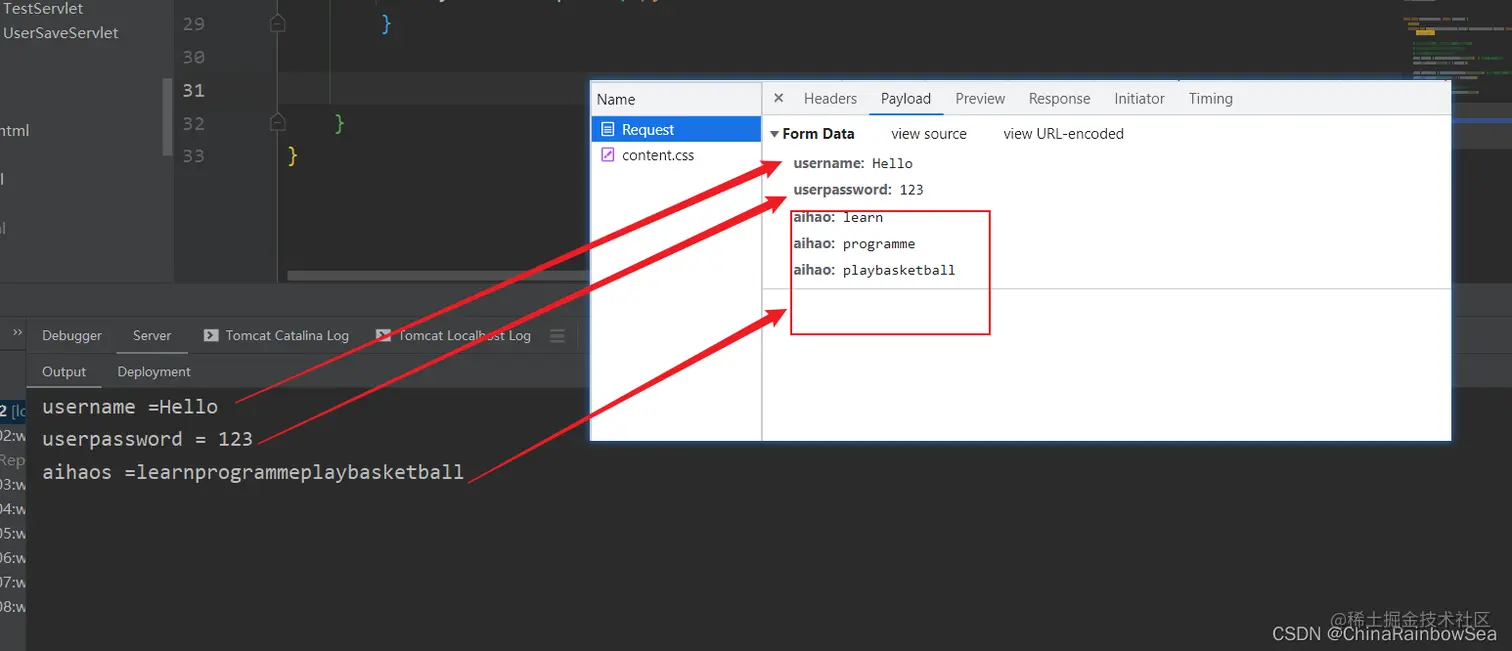The height and width of the screenshot is (651, 1512).
Task: Click the green closing brace on line 32
Action: (340, 123)
